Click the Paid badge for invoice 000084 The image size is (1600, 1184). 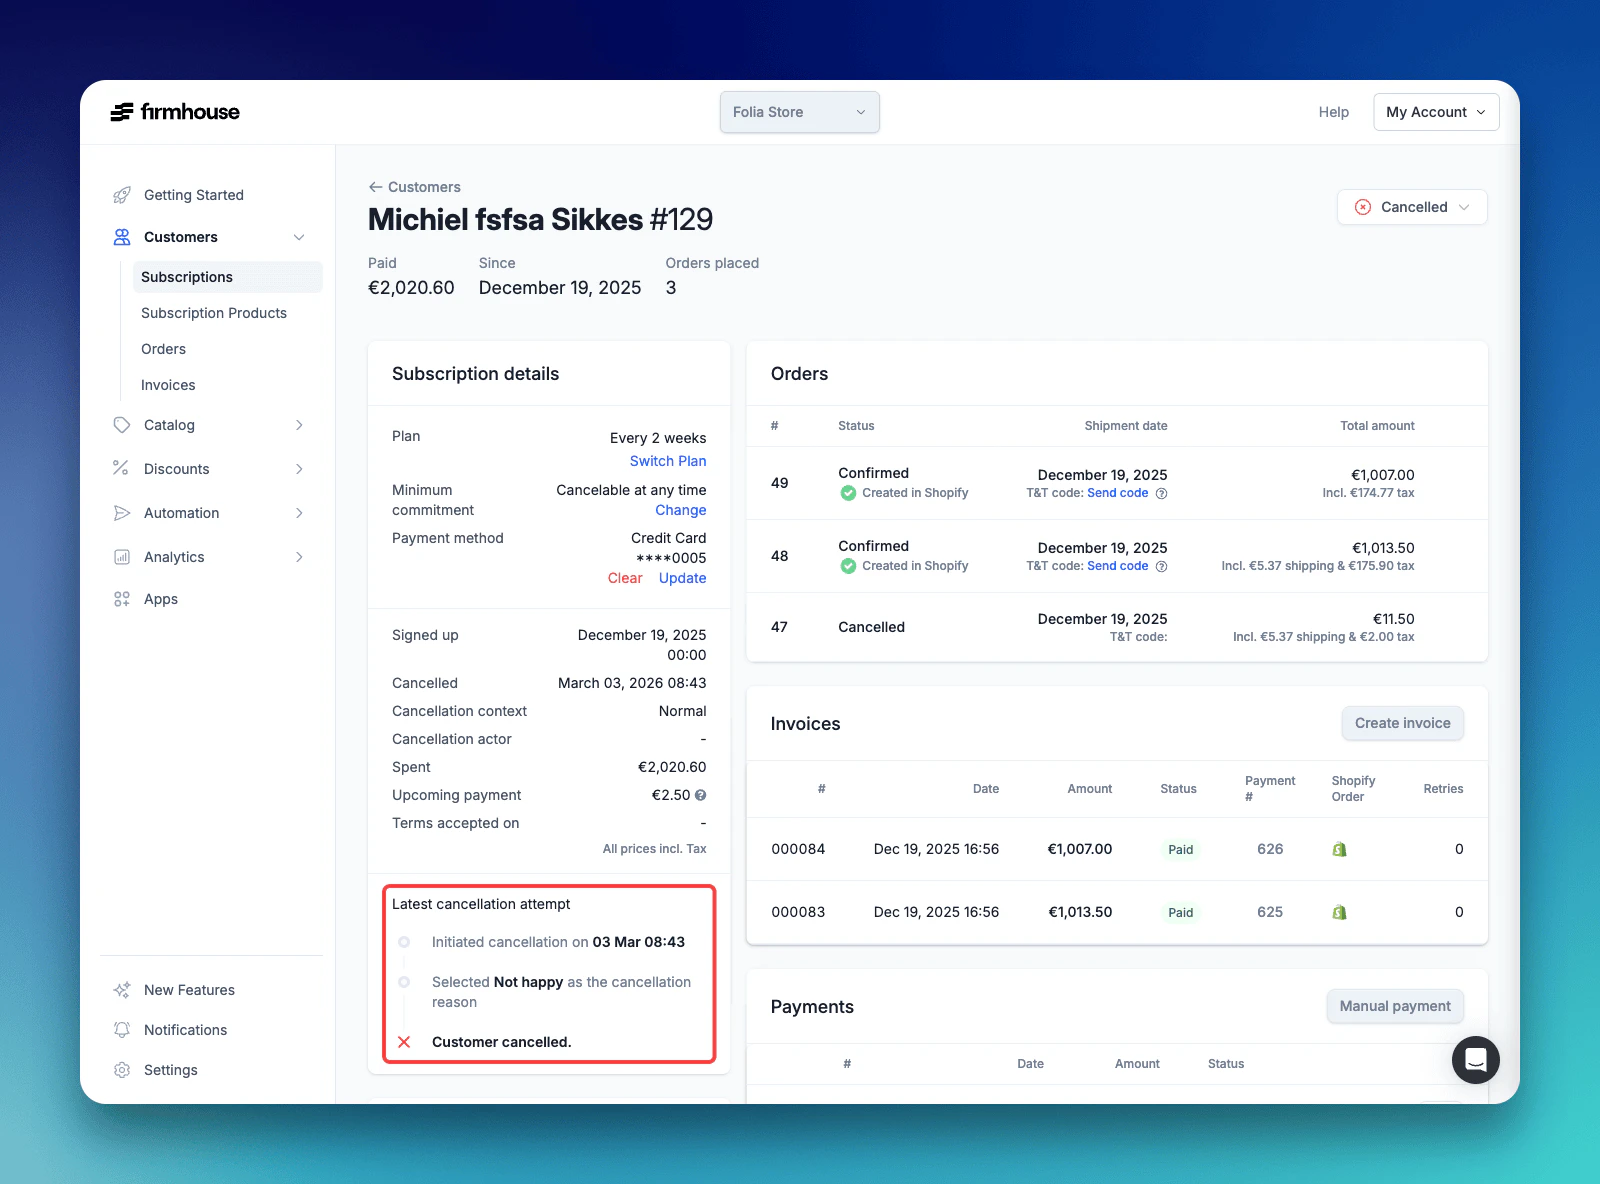click(x=1181, y=850)
